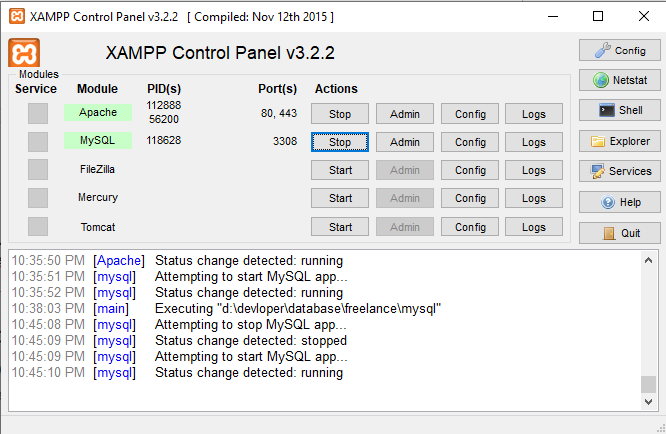Open Apache Admin page
Screen dimensions: 666x434
[405, 114]
